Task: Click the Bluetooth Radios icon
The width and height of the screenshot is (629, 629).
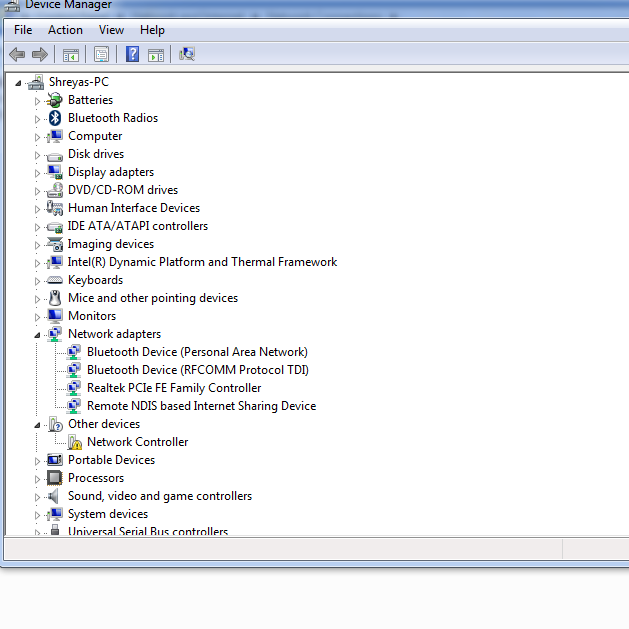Action: (x=55, y=118)
